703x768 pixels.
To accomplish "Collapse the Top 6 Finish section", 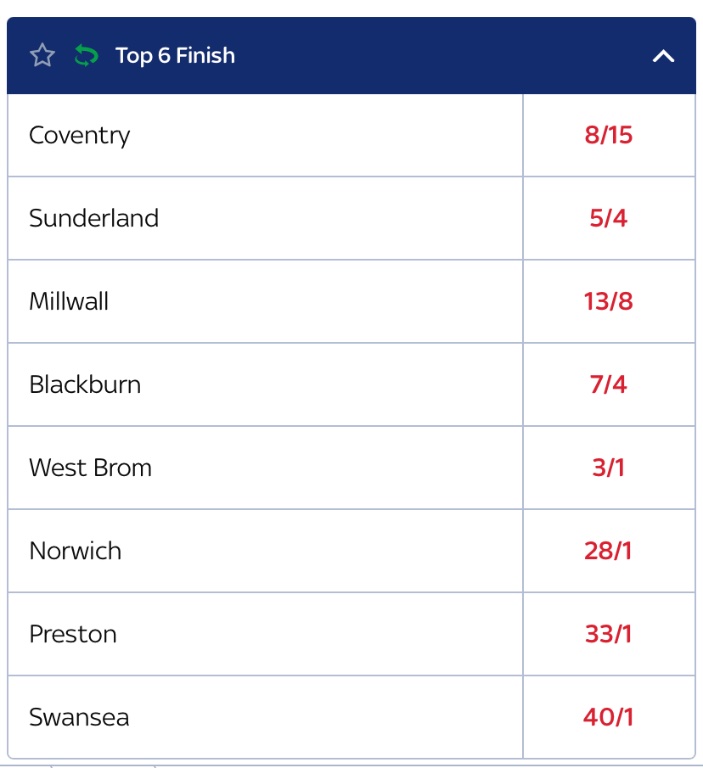I will (663, 56).
